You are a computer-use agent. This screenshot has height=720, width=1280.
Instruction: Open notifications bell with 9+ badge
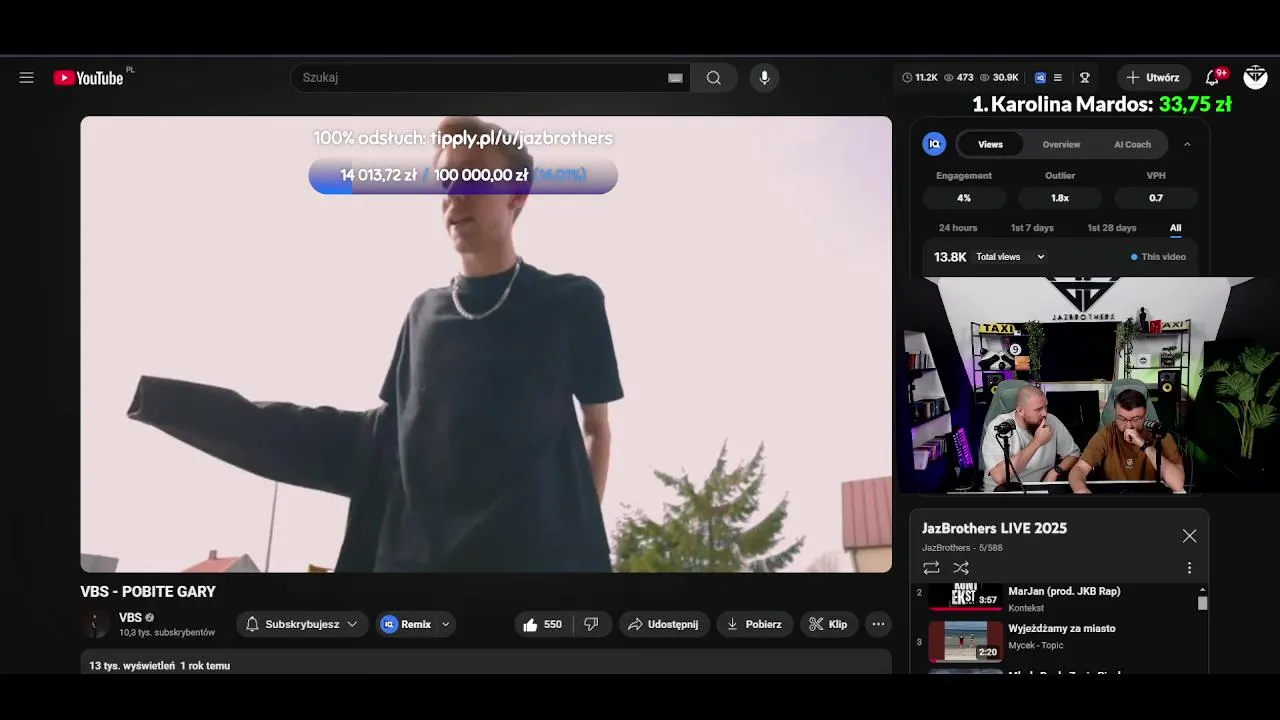point(1213,77)
